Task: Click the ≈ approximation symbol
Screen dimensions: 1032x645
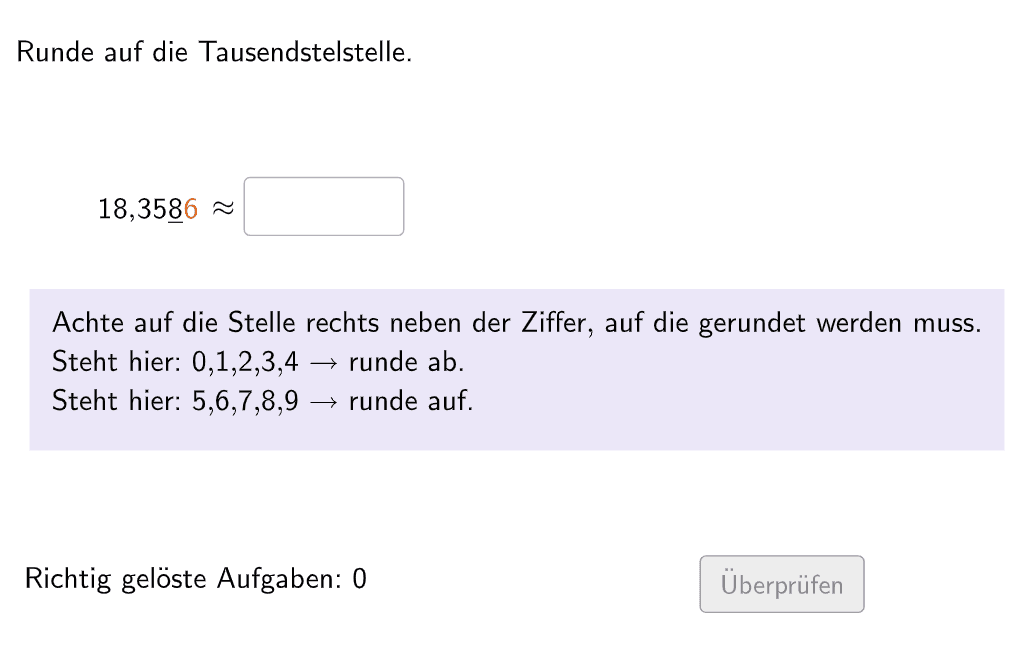Action: pos(222,208)
